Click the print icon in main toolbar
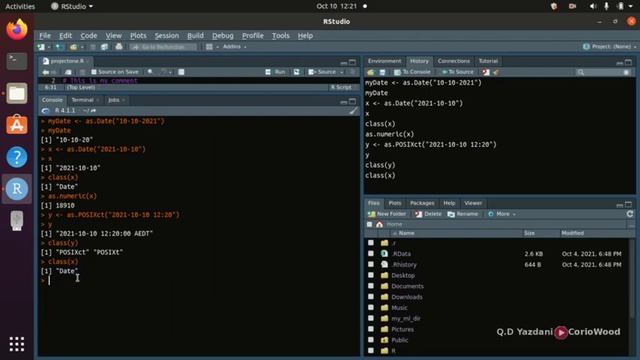 pos(119,47)
